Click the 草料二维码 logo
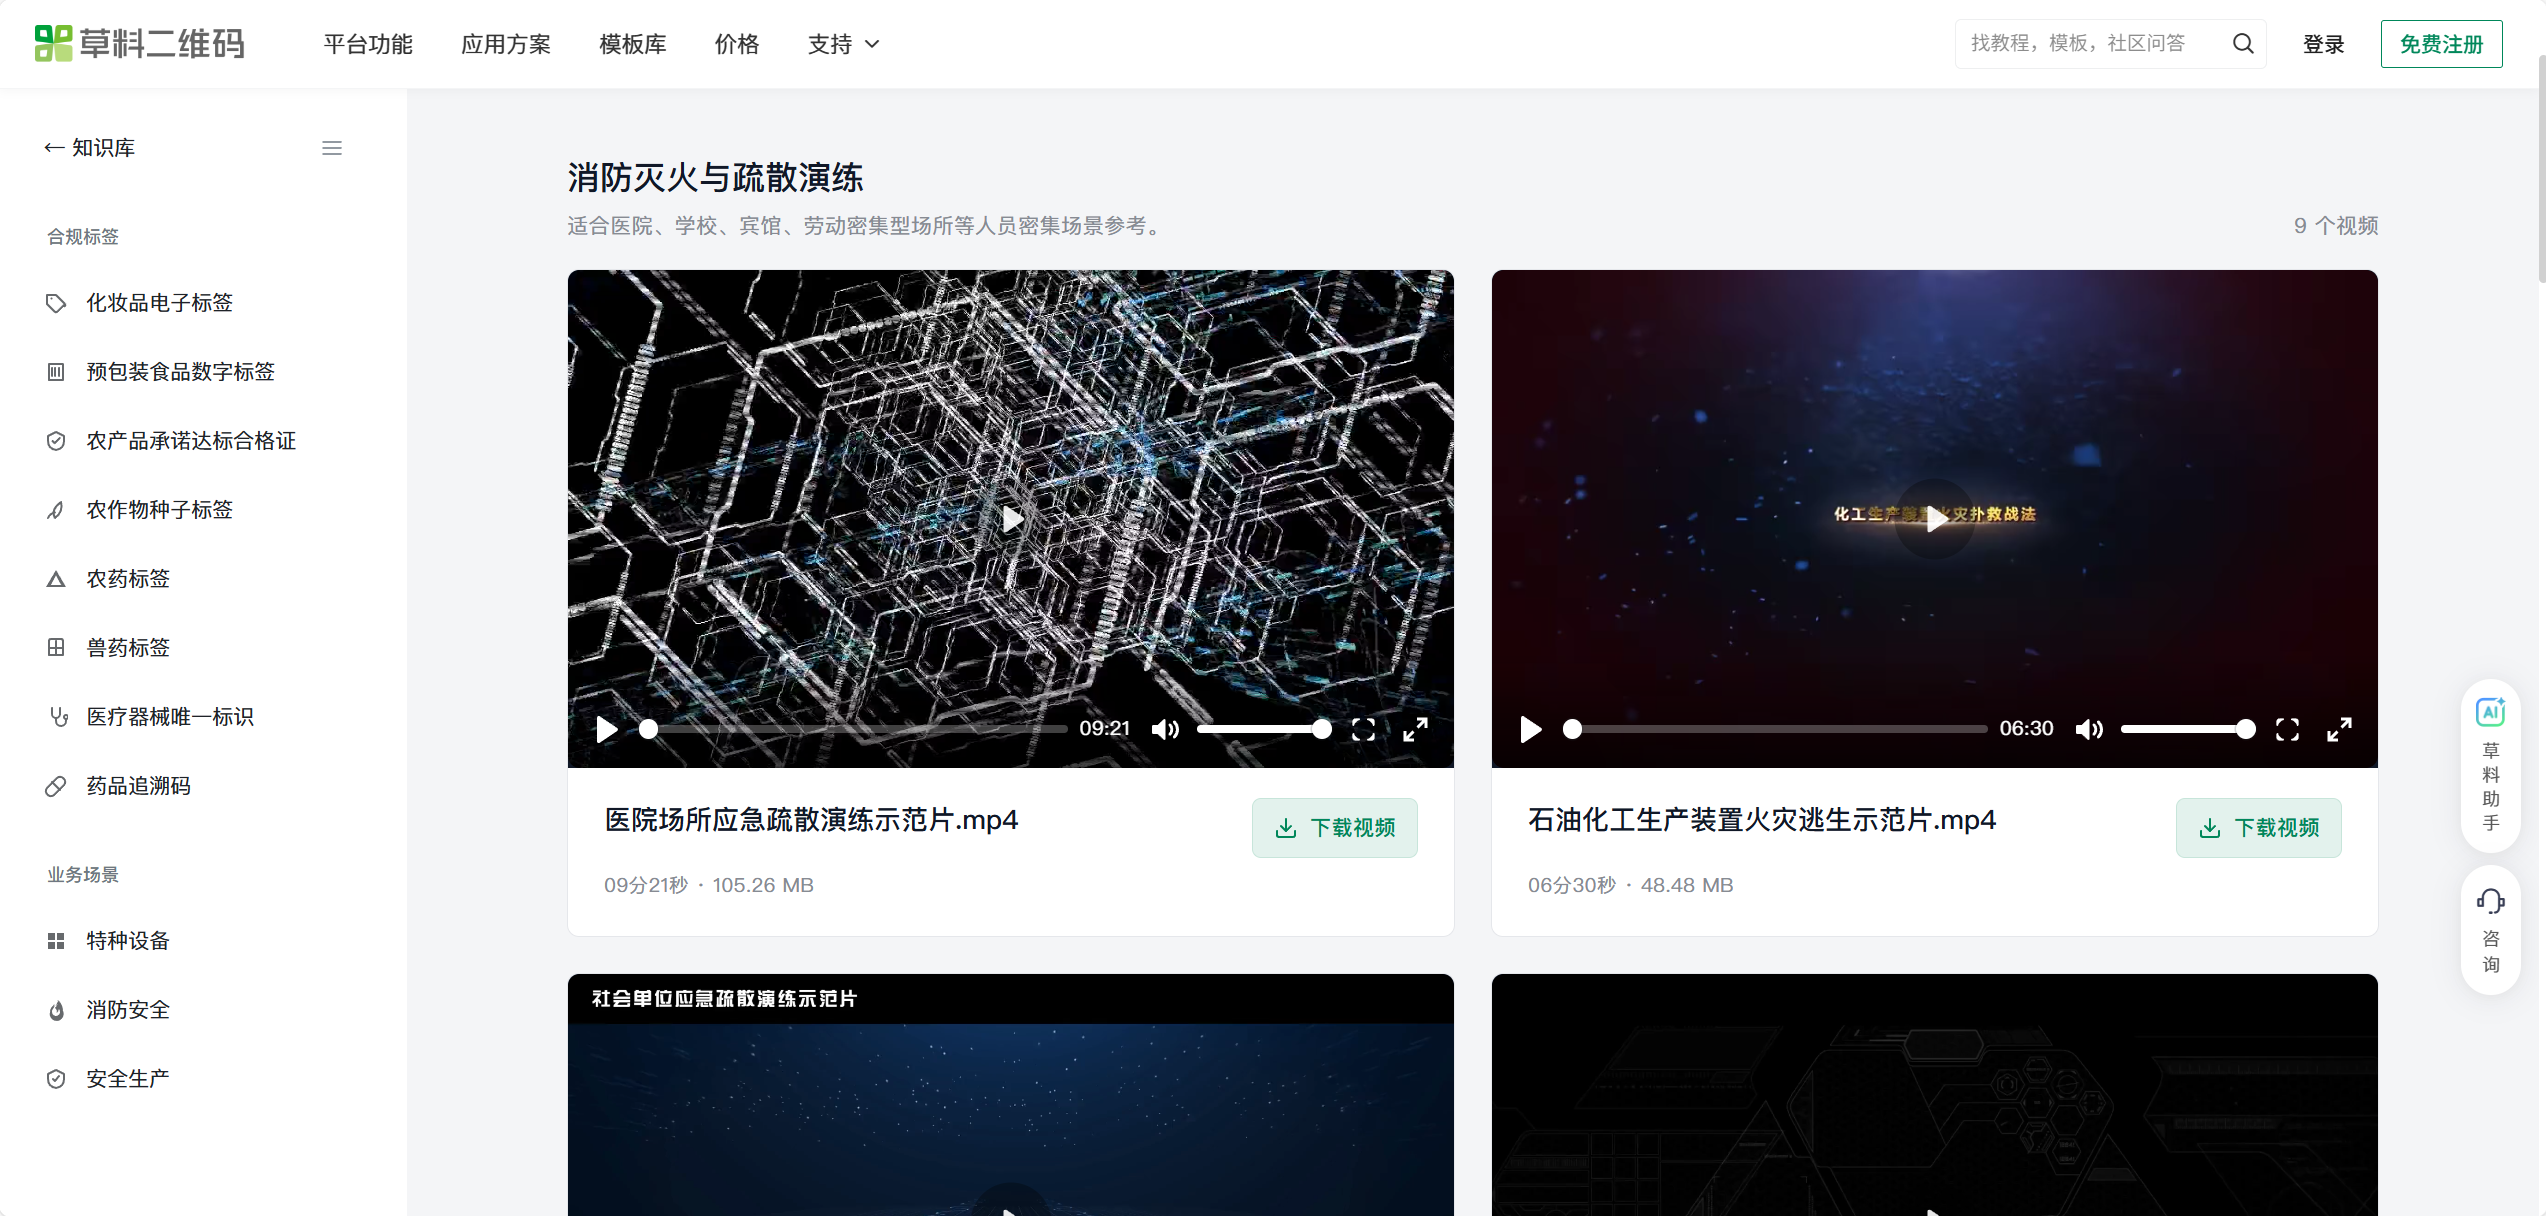This screenshot has width=2546, height=1216. pos(139,44)
